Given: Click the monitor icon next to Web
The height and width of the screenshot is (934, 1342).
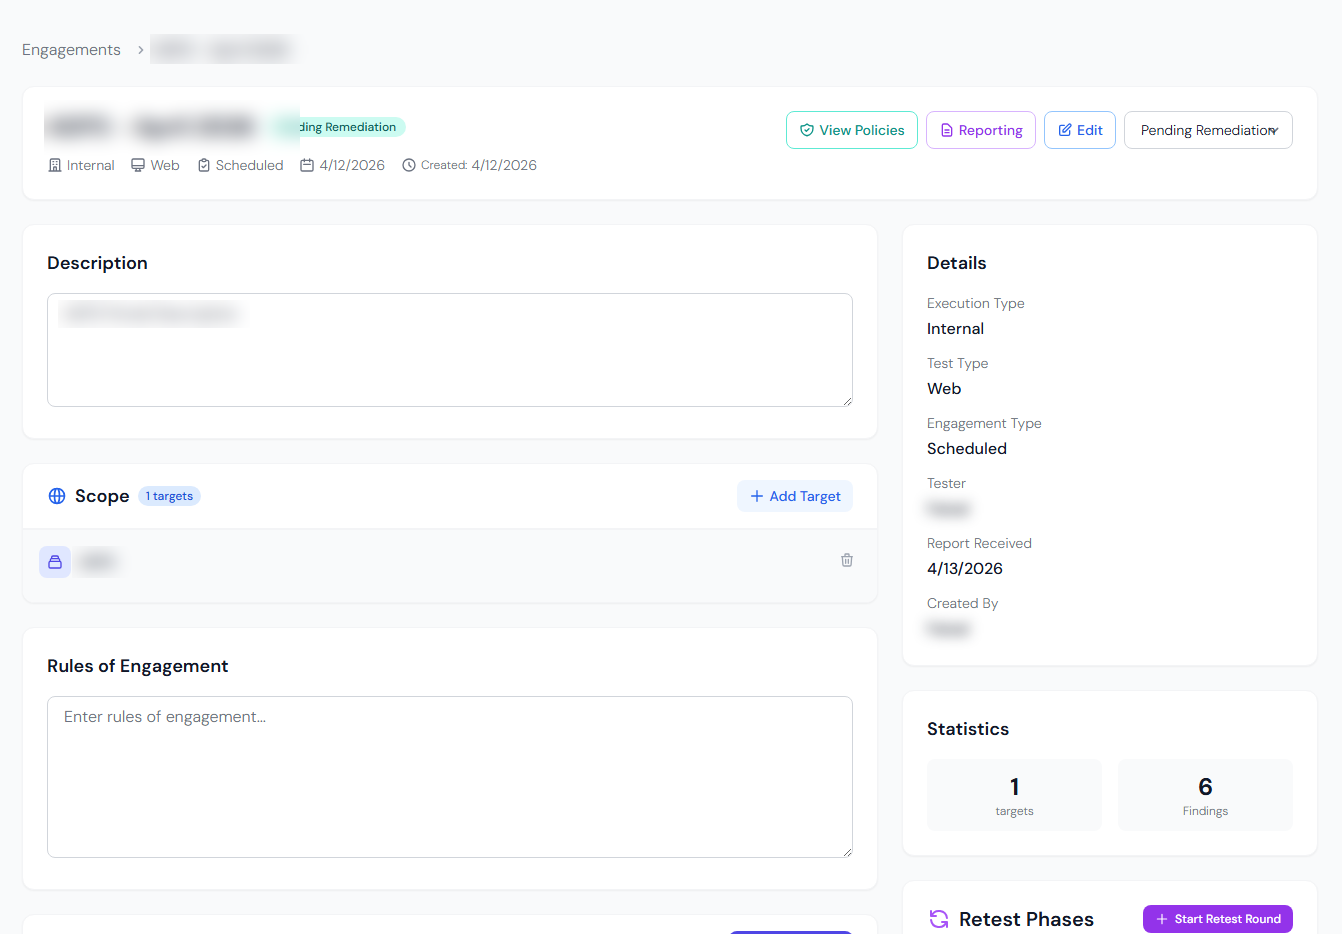Looking at the screenshot, I should [138, 165].
